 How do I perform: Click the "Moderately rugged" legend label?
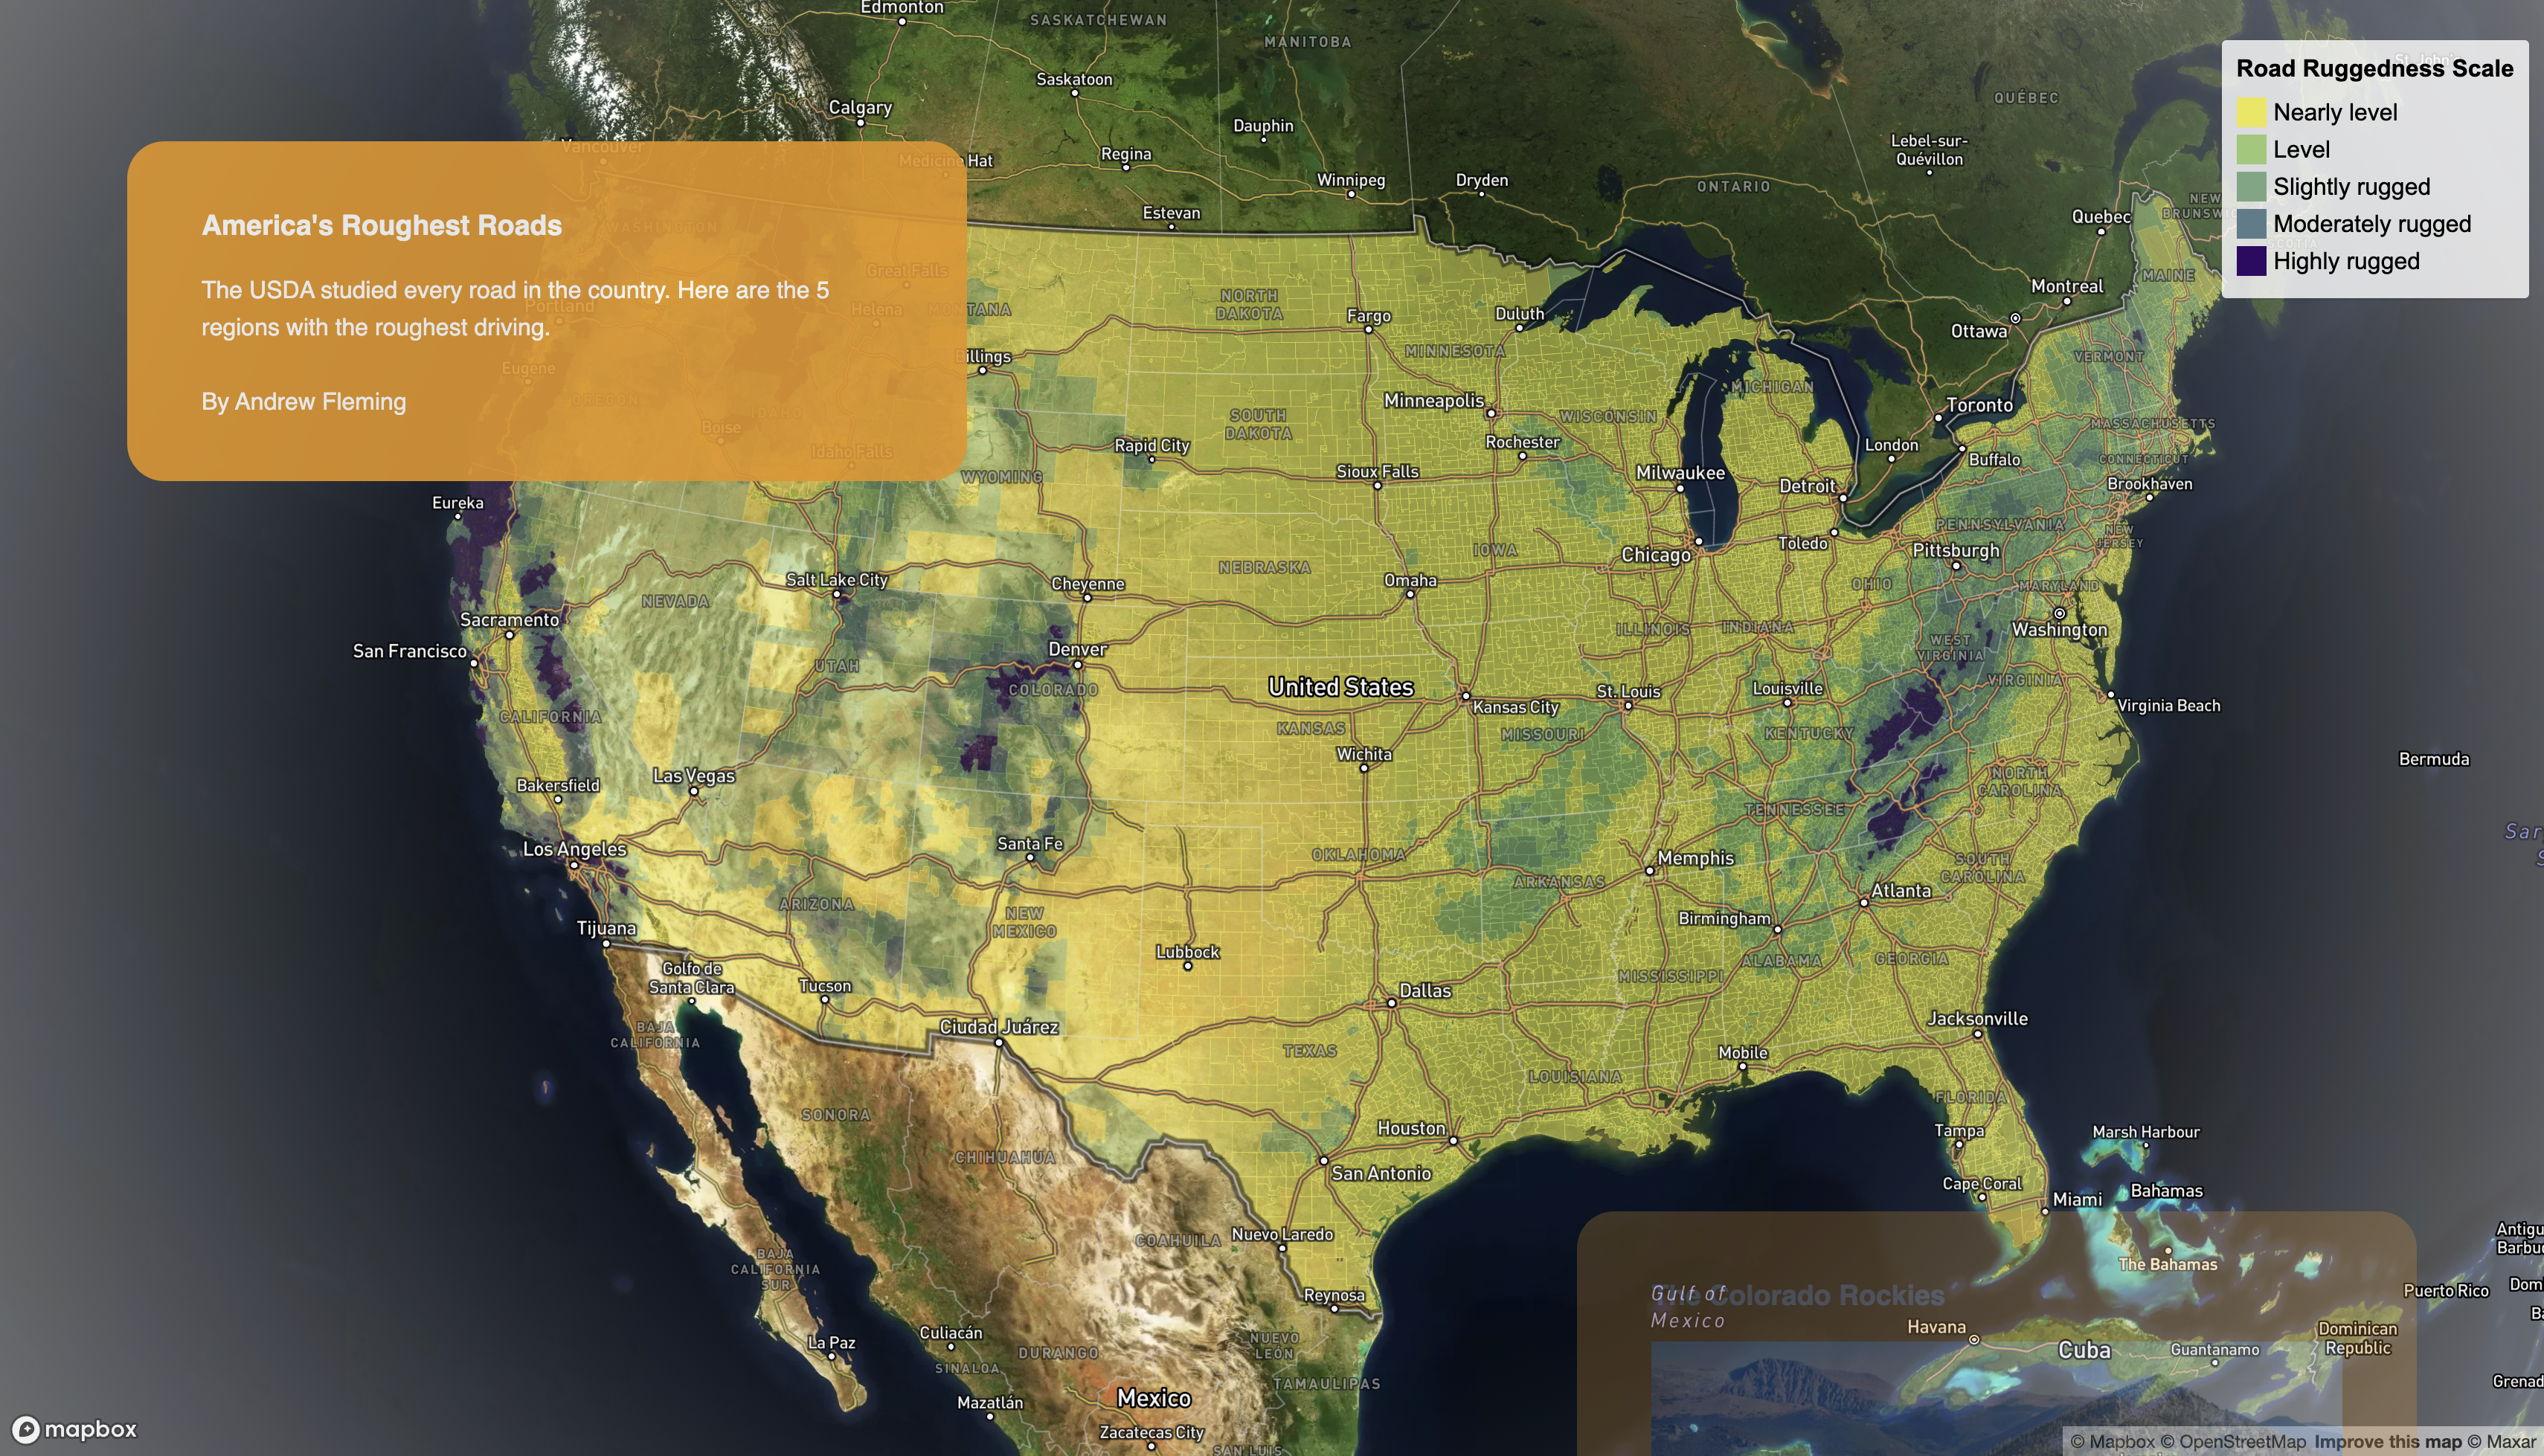point(2372,224)
